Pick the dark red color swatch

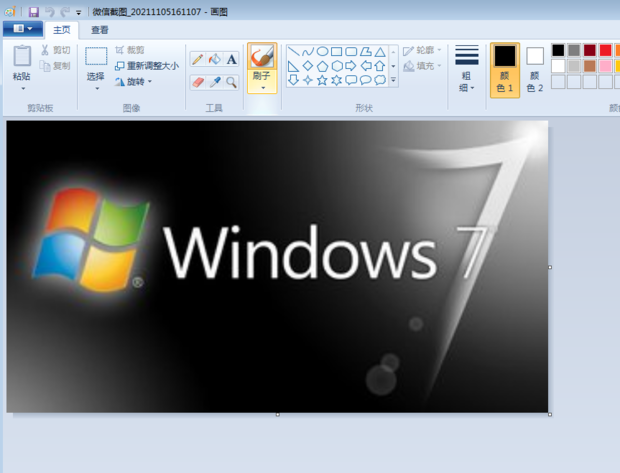click(x=590, y=50)
